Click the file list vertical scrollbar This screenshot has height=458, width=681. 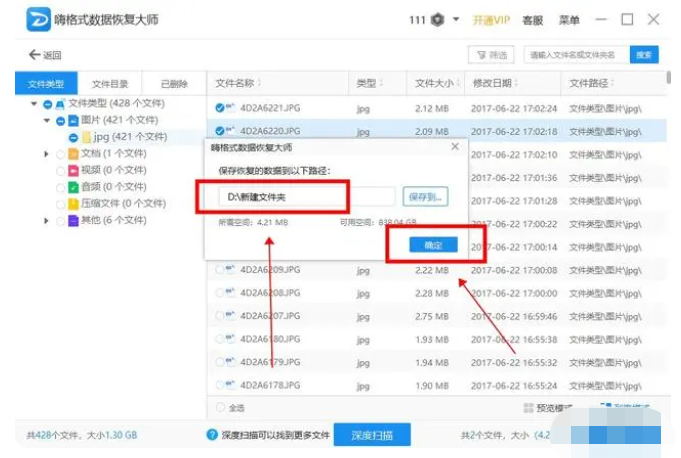(x=668, y=77)
